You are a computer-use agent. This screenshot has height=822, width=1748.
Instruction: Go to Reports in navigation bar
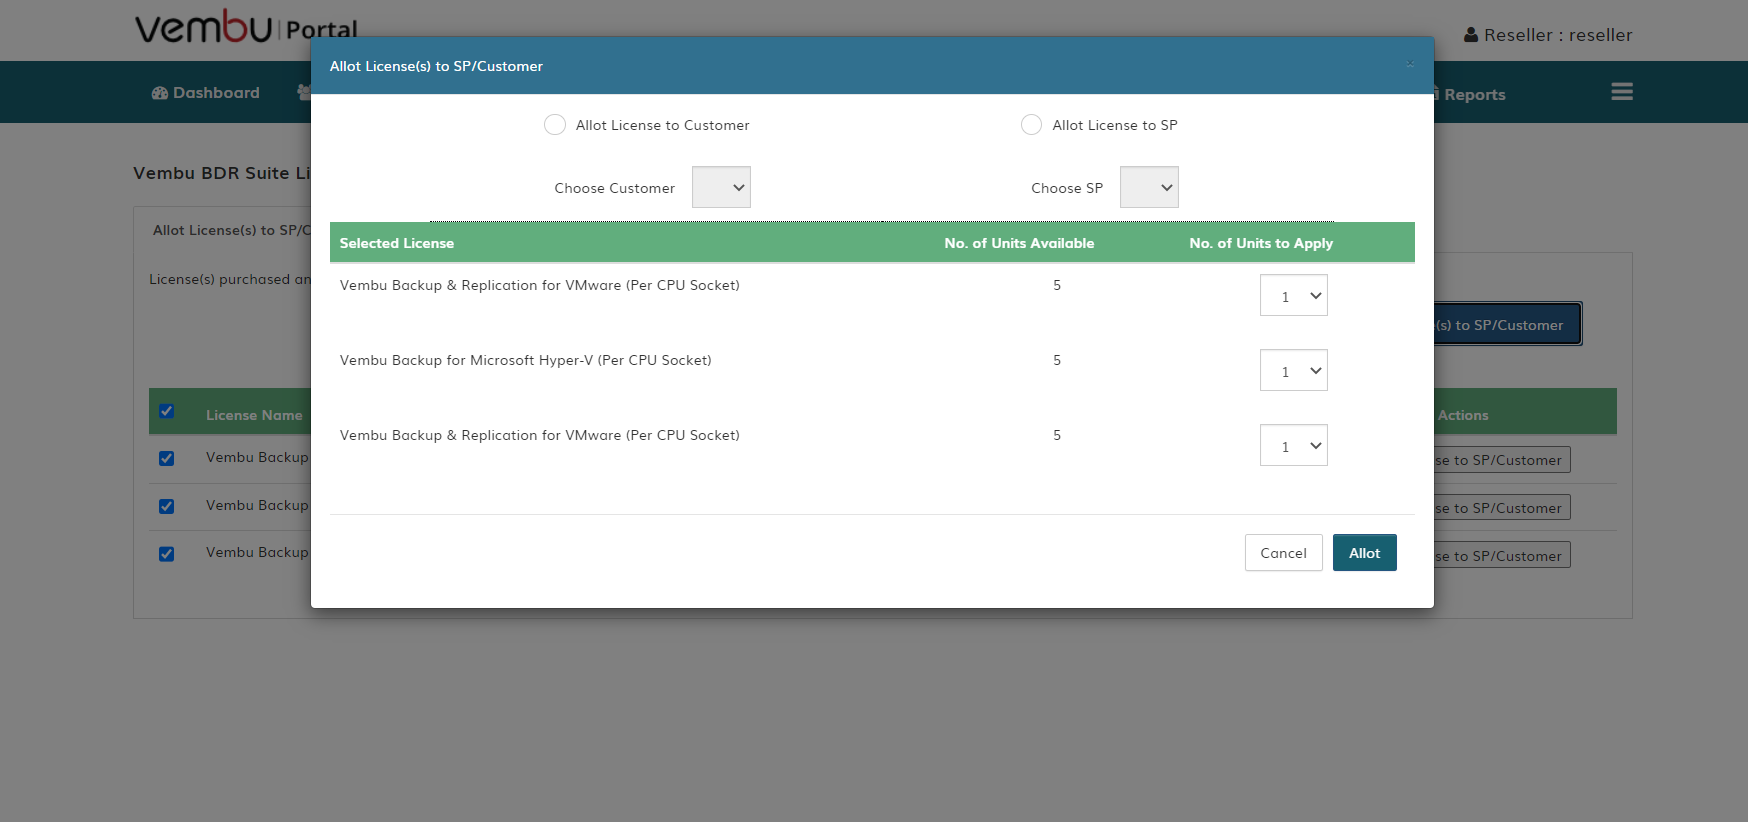[1473, 94]
